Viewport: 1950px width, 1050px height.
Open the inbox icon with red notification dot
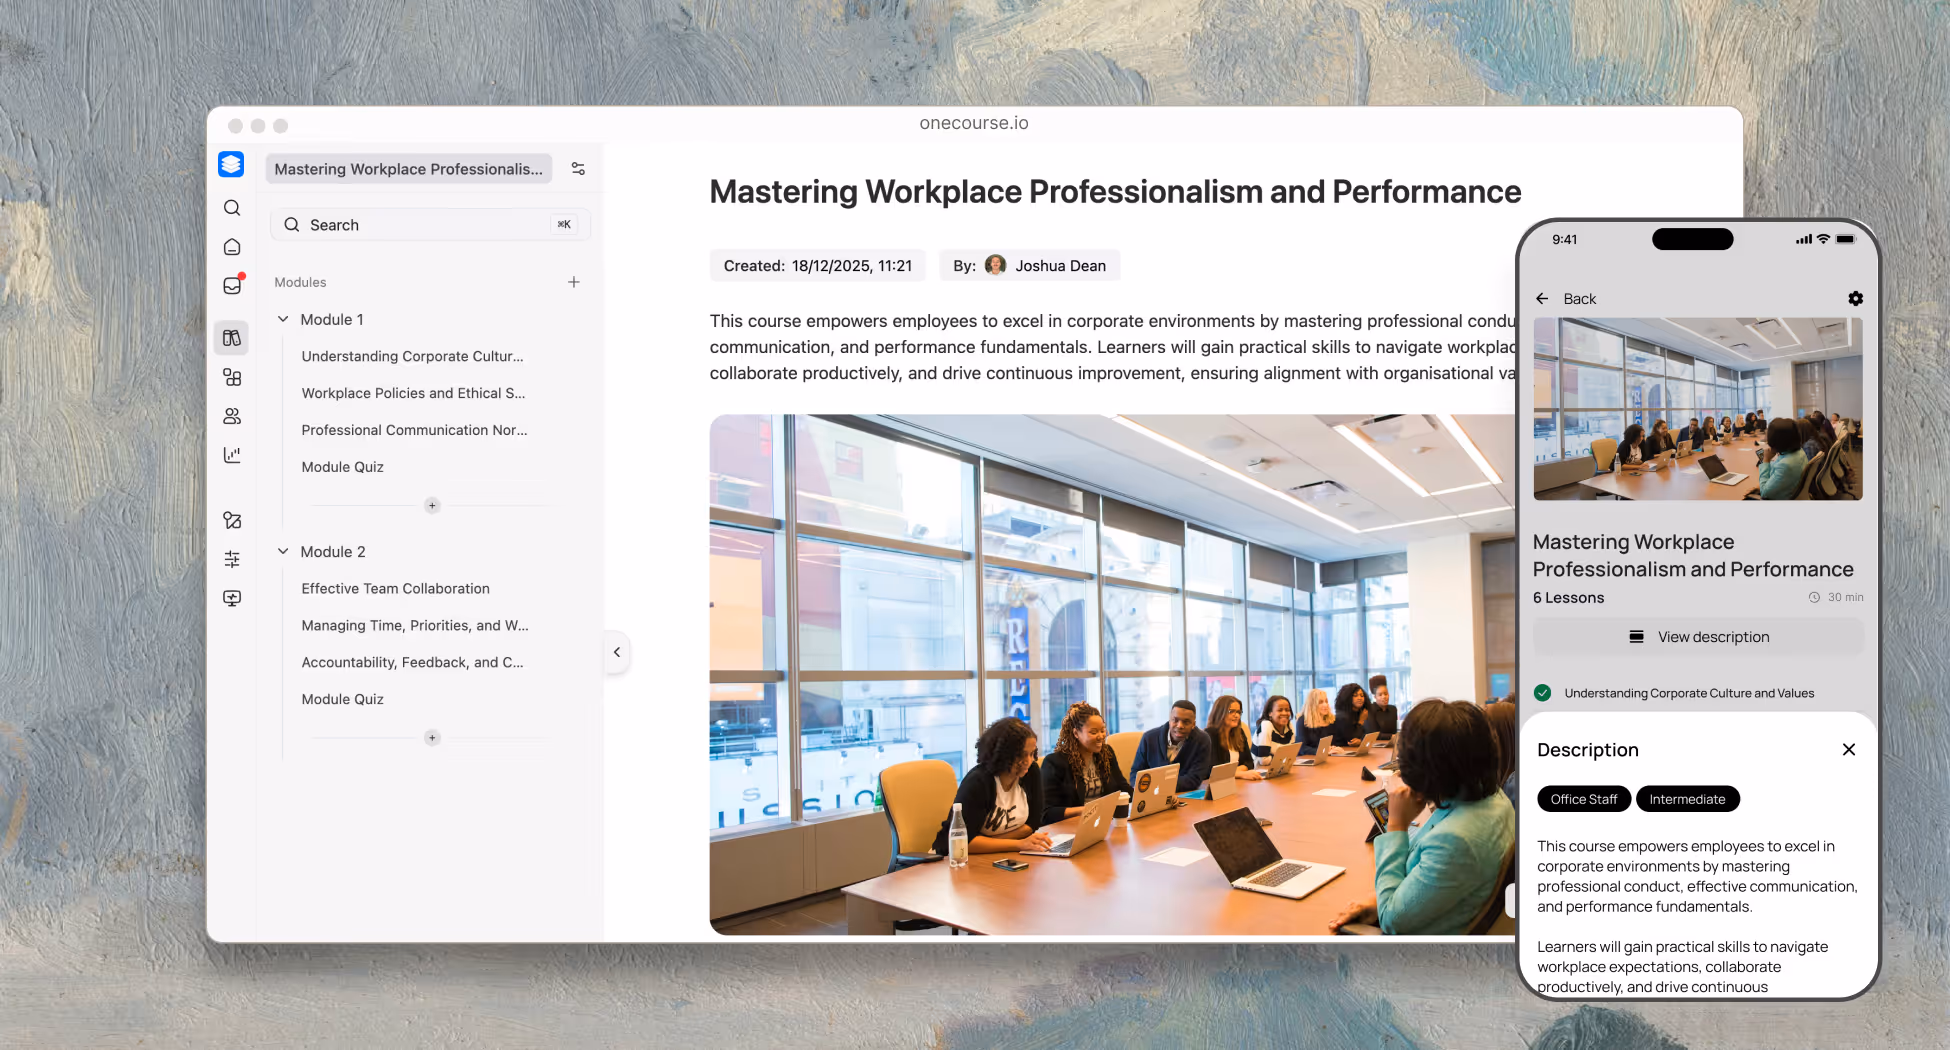pyautogui.click(x=232, y=286)
